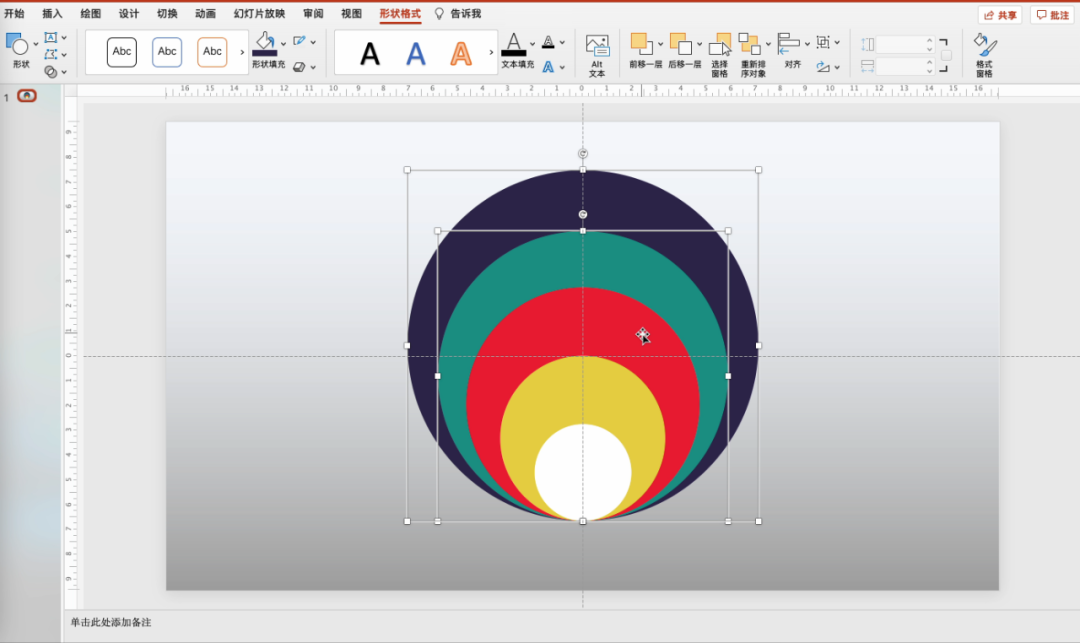
Task: Open the 审阅 (Review) tab
Action: click(x=313, y=14)
